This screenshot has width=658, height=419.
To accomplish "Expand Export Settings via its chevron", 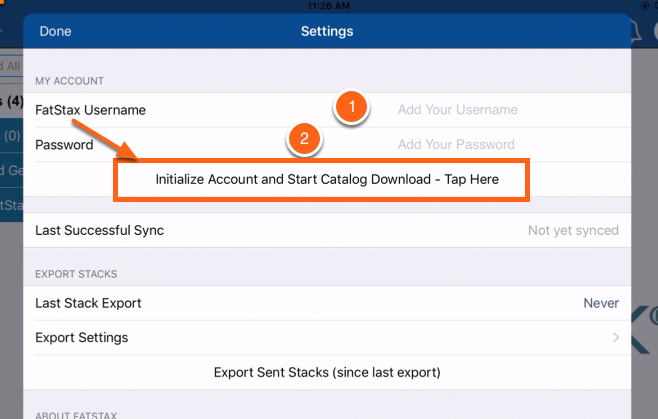I will pyautogui.click(x=616, y=338).
